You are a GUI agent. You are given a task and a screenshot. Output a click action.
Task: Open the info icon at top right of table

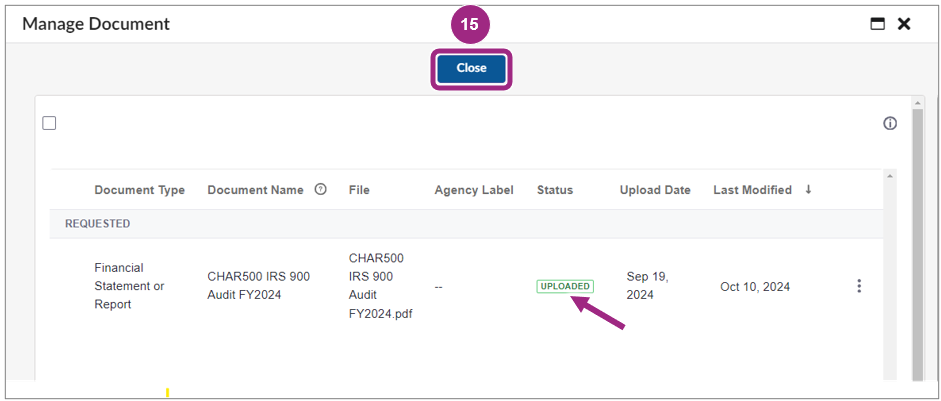tap(890, 124)
